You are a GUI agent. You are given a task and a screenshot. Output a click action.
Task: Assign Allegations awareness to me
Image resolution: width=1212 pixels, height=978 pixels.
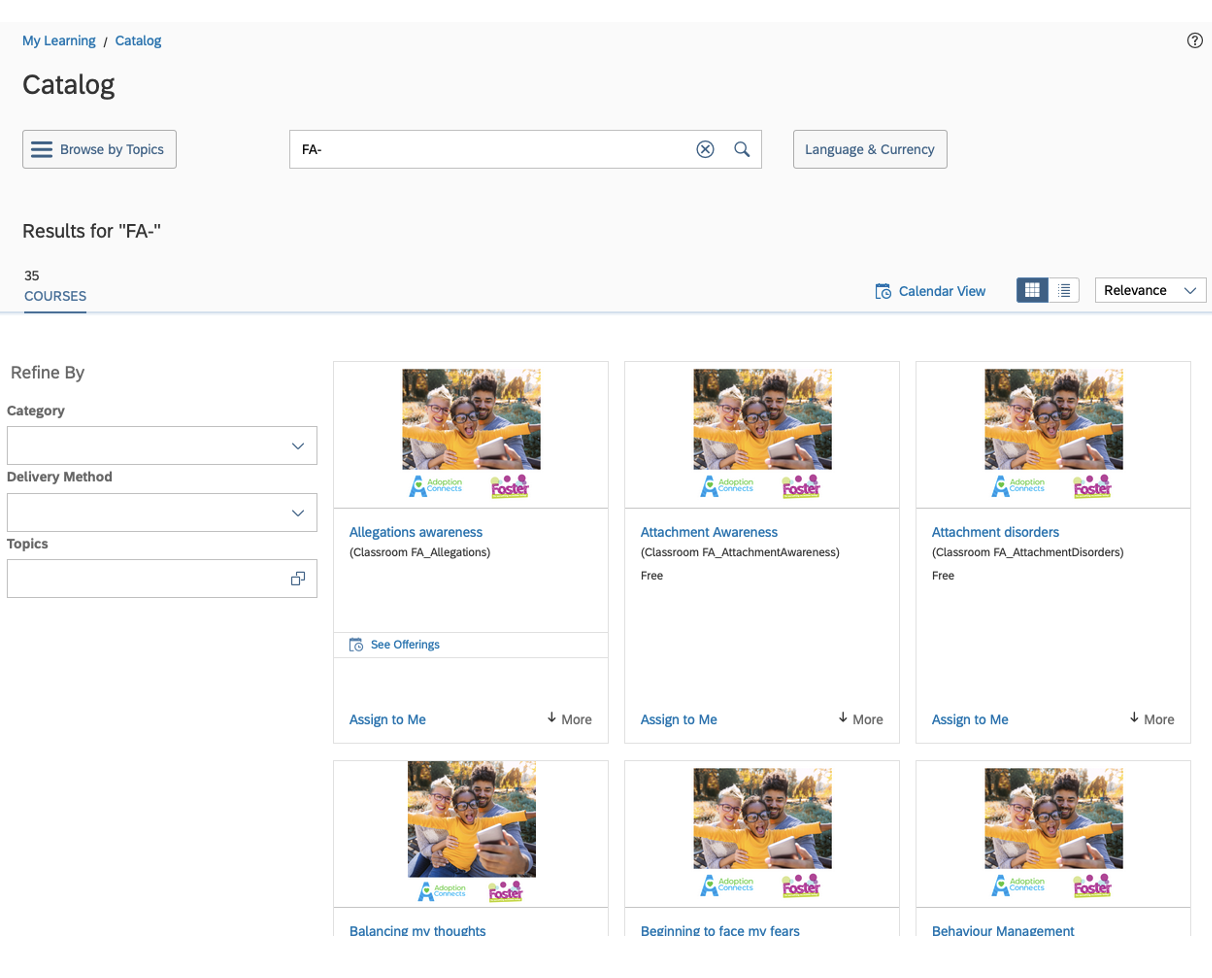387,719
